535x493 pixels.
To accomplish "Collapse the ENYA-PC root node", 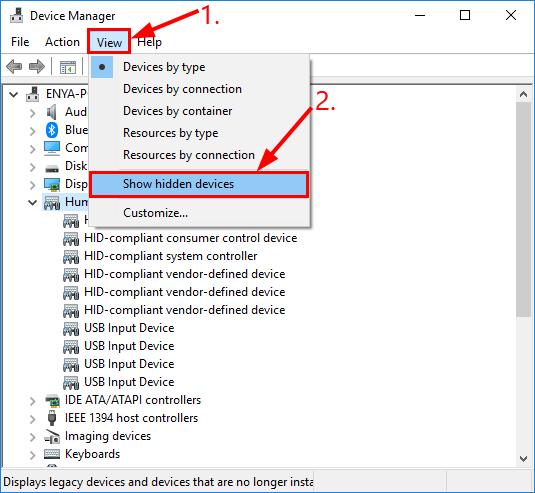I will coord(13,94).
